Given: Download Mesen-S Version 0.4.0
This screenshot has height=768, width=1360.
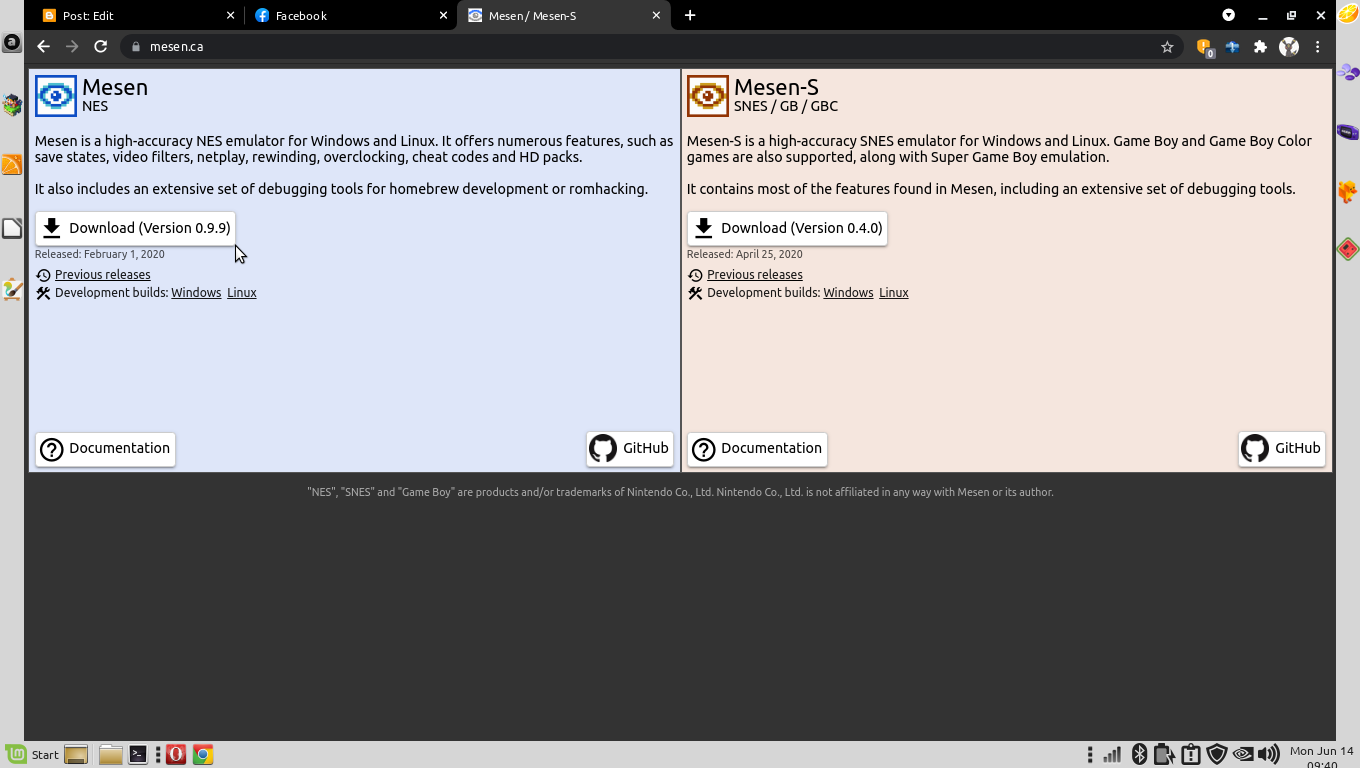Looking at the screenshot, I should [x=787, y=228].
